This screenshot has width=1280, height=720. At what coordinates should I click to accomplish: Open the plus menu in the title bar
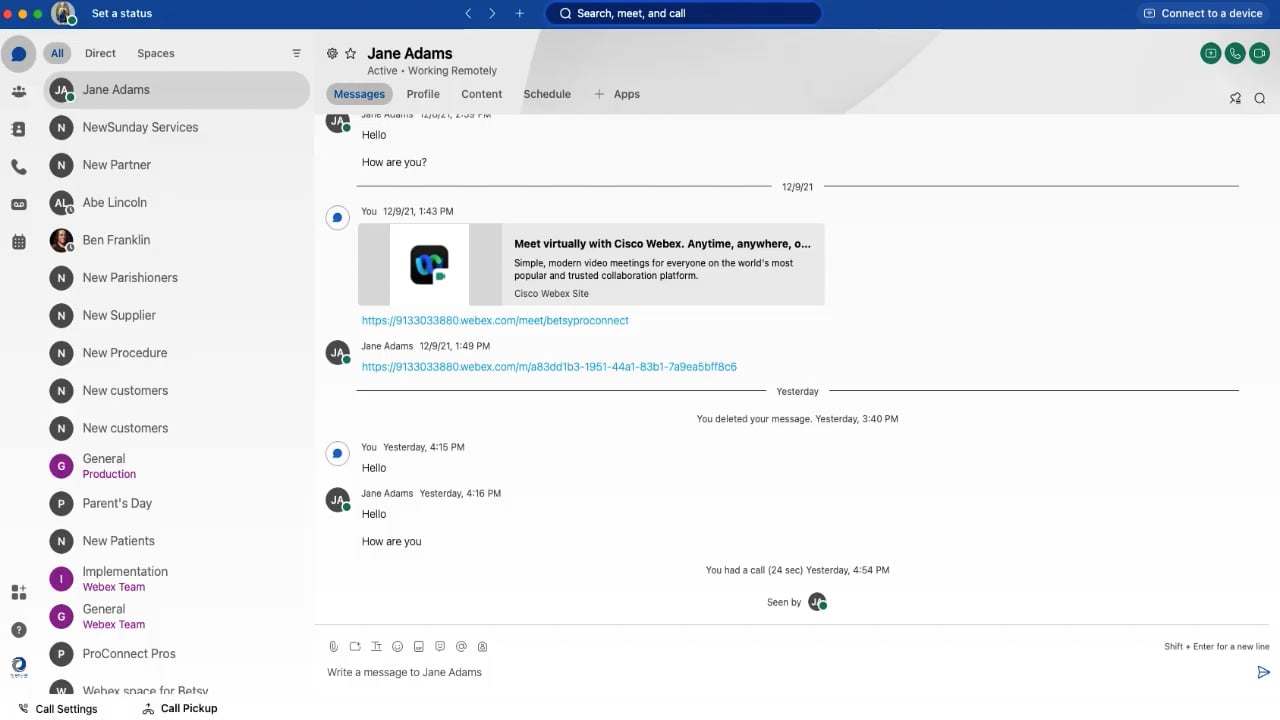tap(519, 14)
